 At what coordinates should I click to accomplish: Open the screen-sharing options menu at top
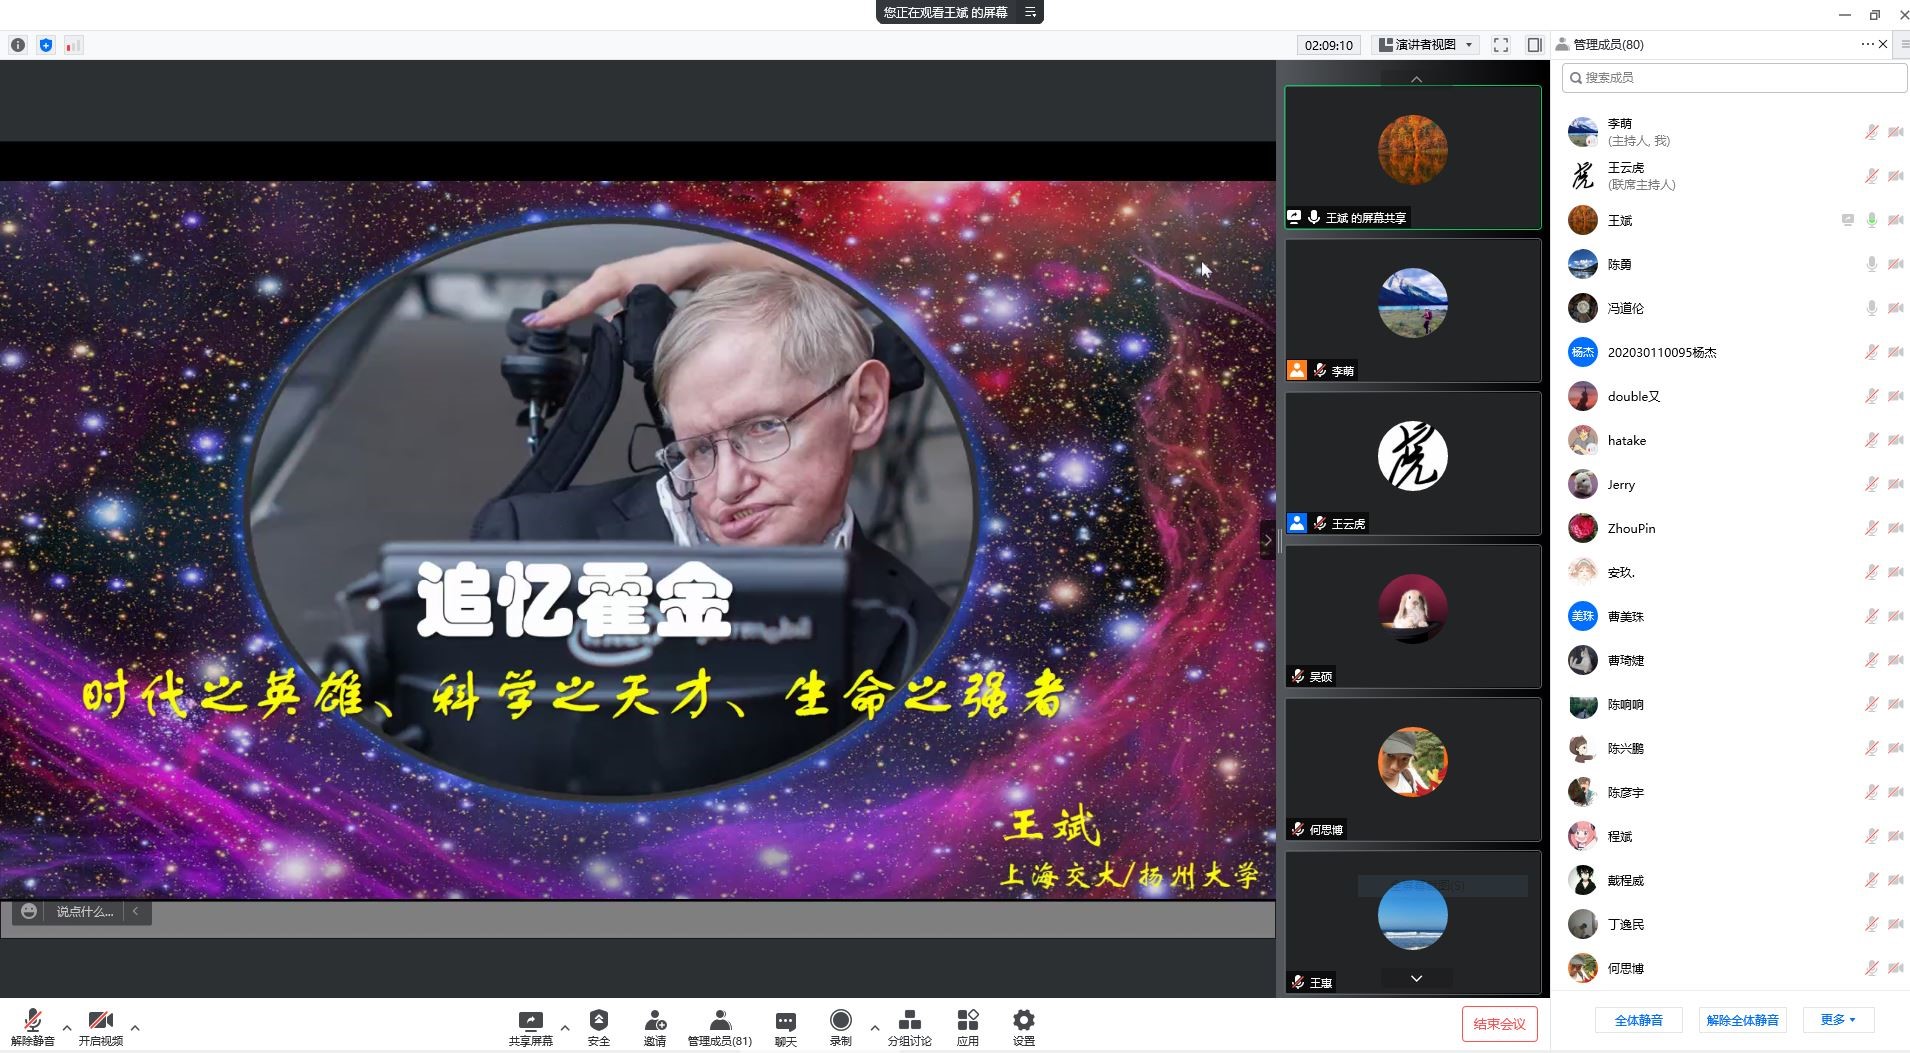(1030, 12)
